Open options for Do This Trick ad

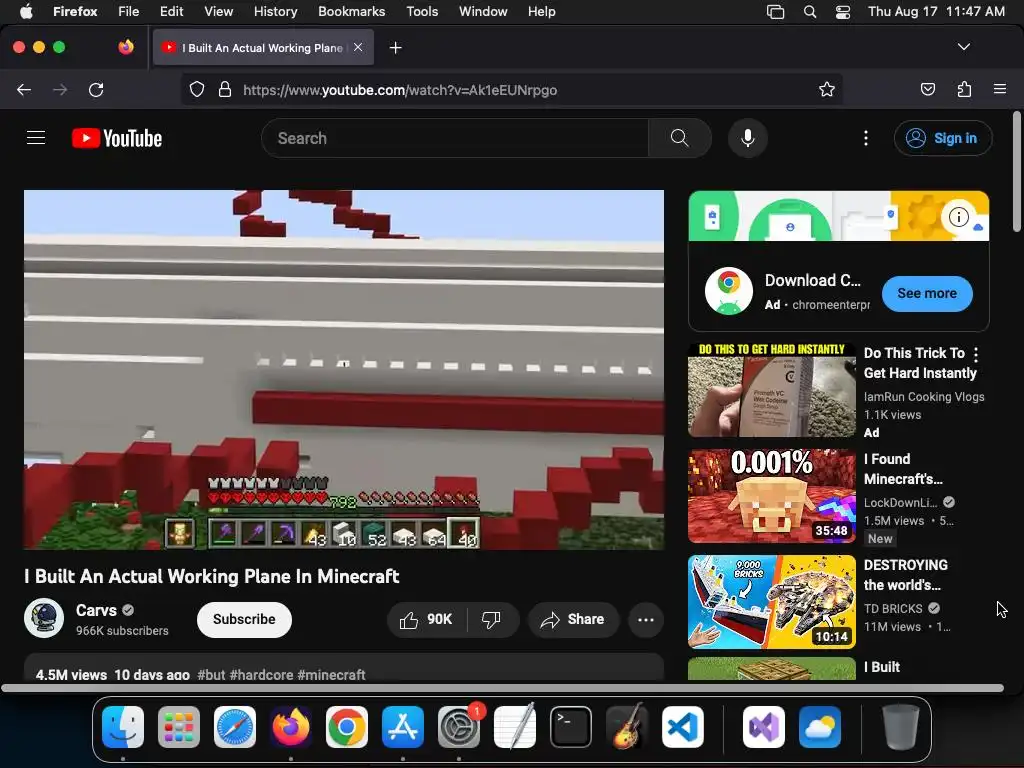pyautogui.click(x=976, y=354)
